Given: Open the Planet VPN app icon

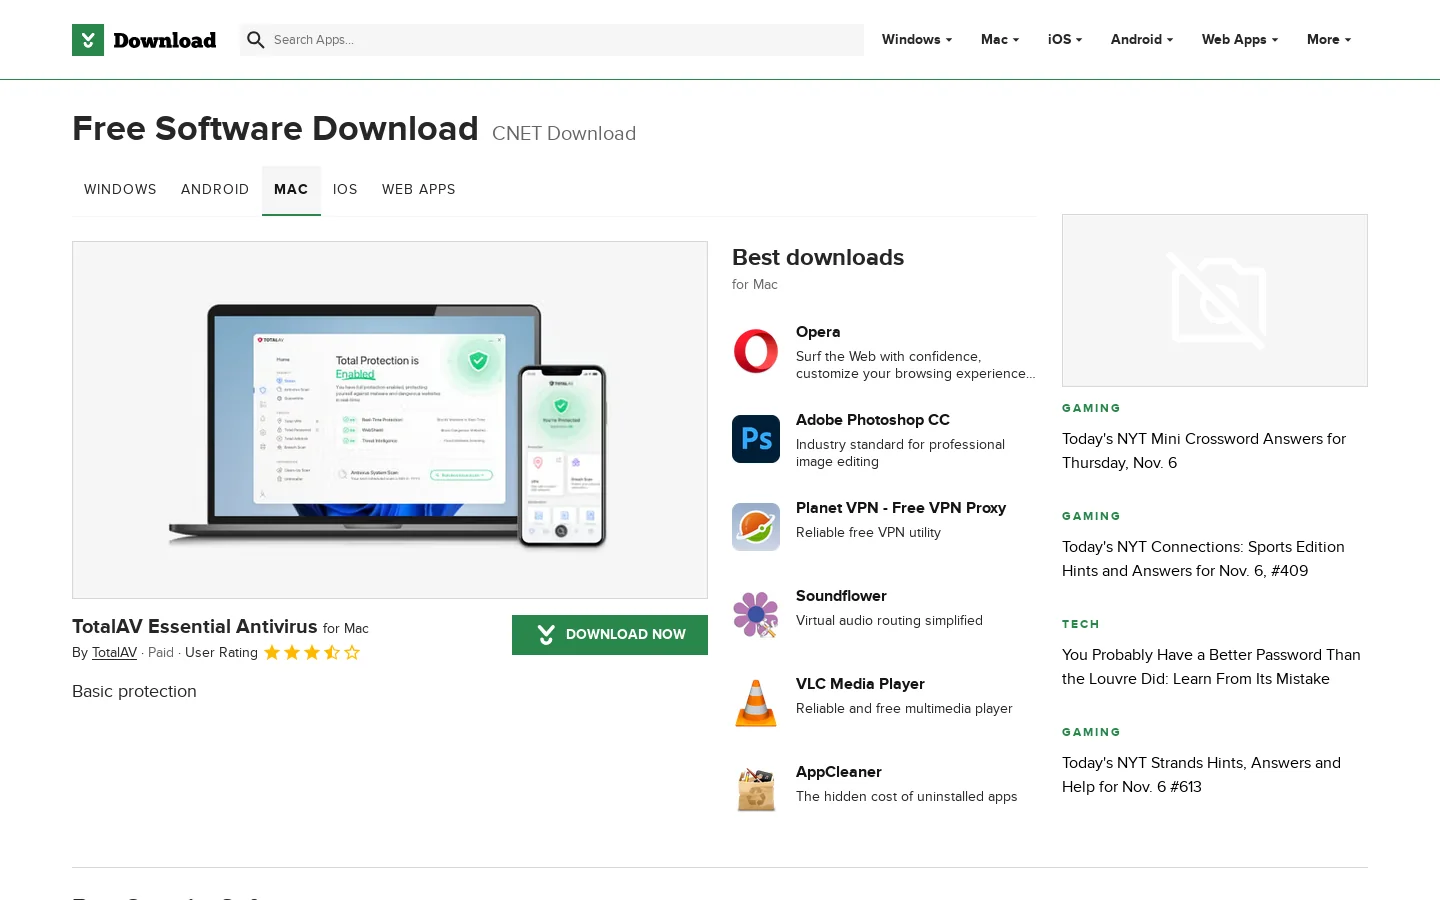Looking at the screenshot, I should coord(756,527).
